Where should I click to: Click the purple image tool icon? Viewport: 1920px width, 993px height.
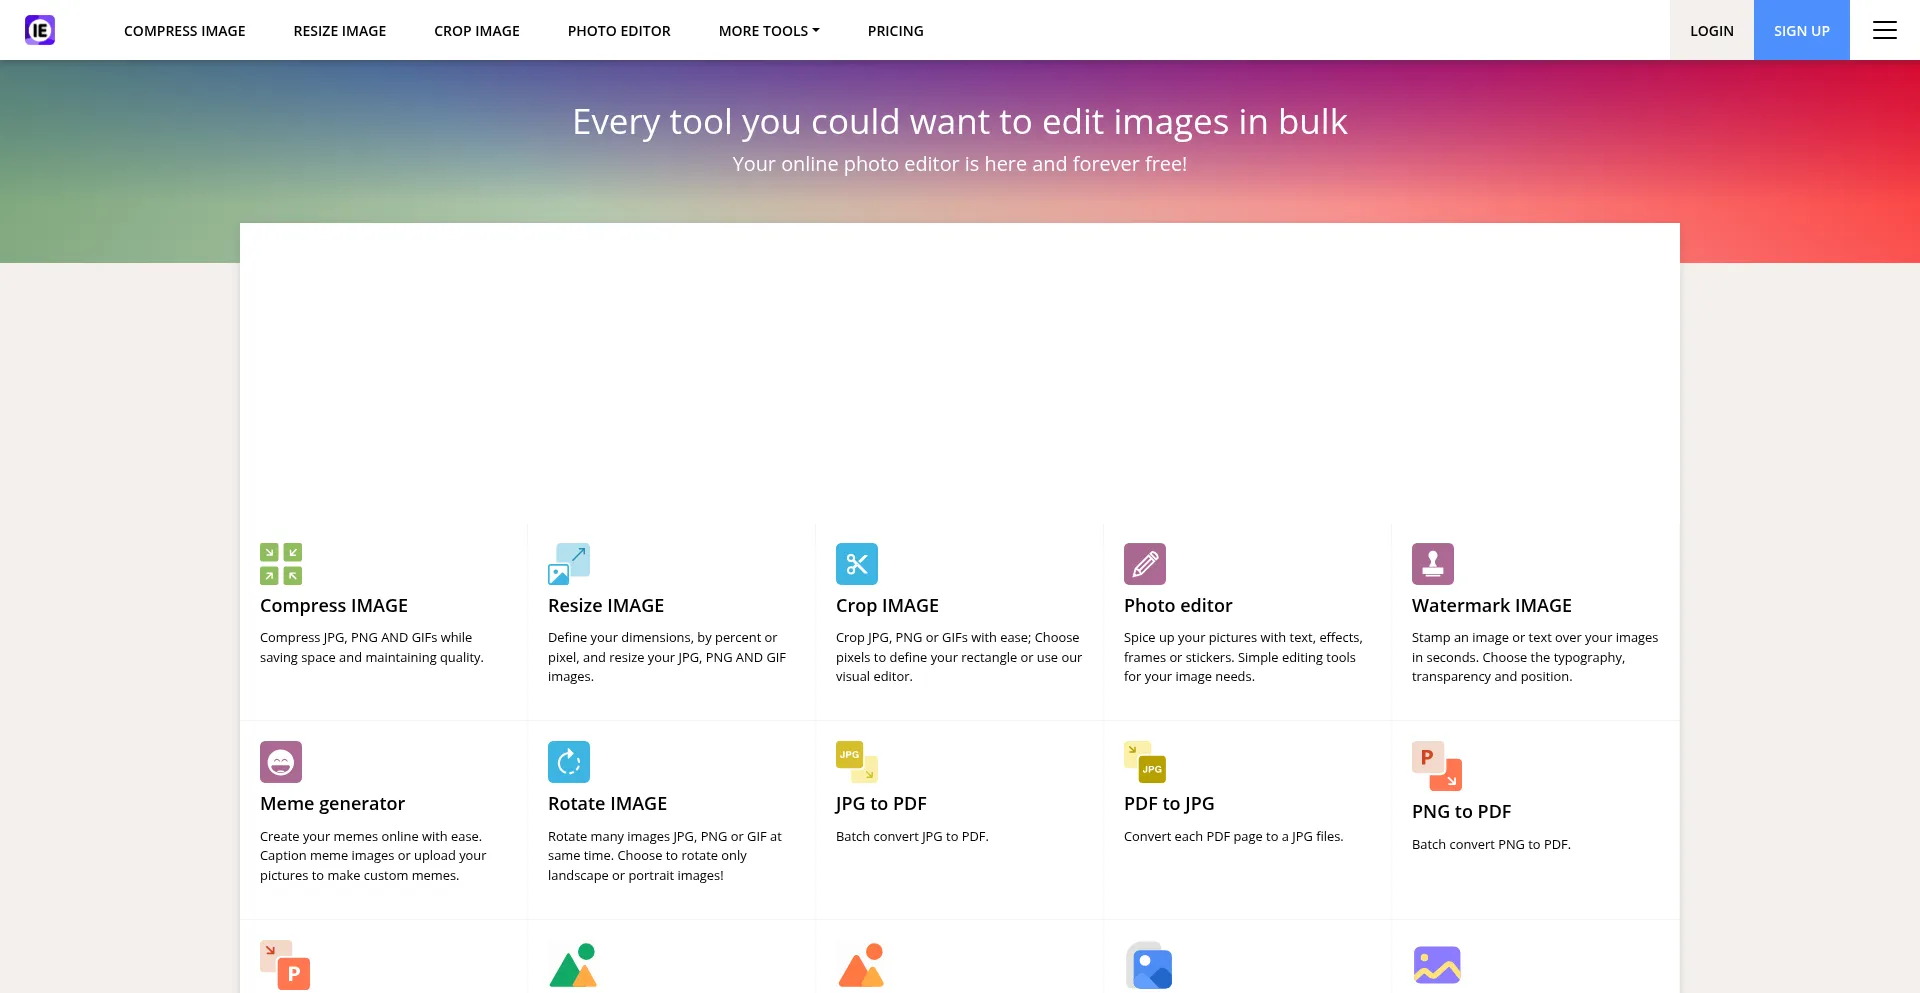point(1437,965)
